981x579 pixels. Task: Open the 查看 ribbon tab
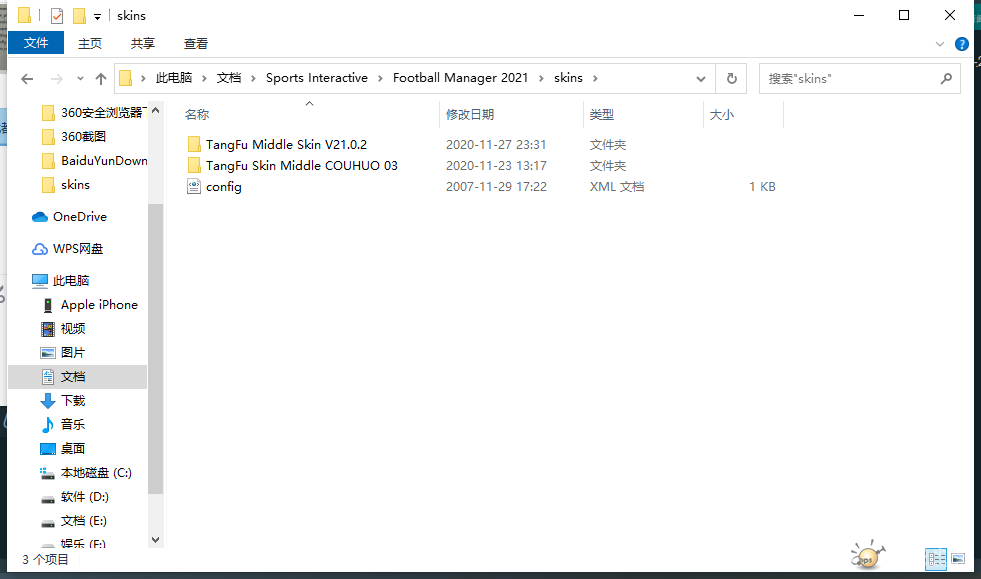(x=196, y=43)
